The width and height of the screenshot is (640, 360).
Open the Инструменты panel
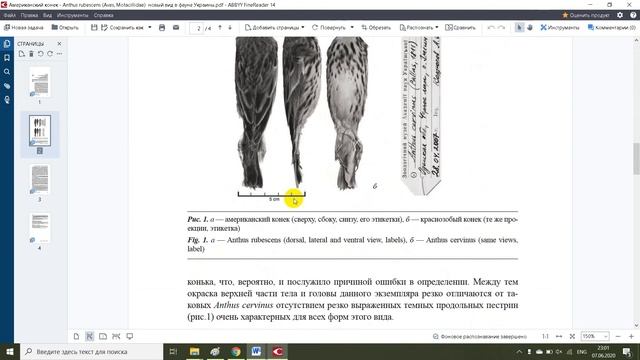560,28
